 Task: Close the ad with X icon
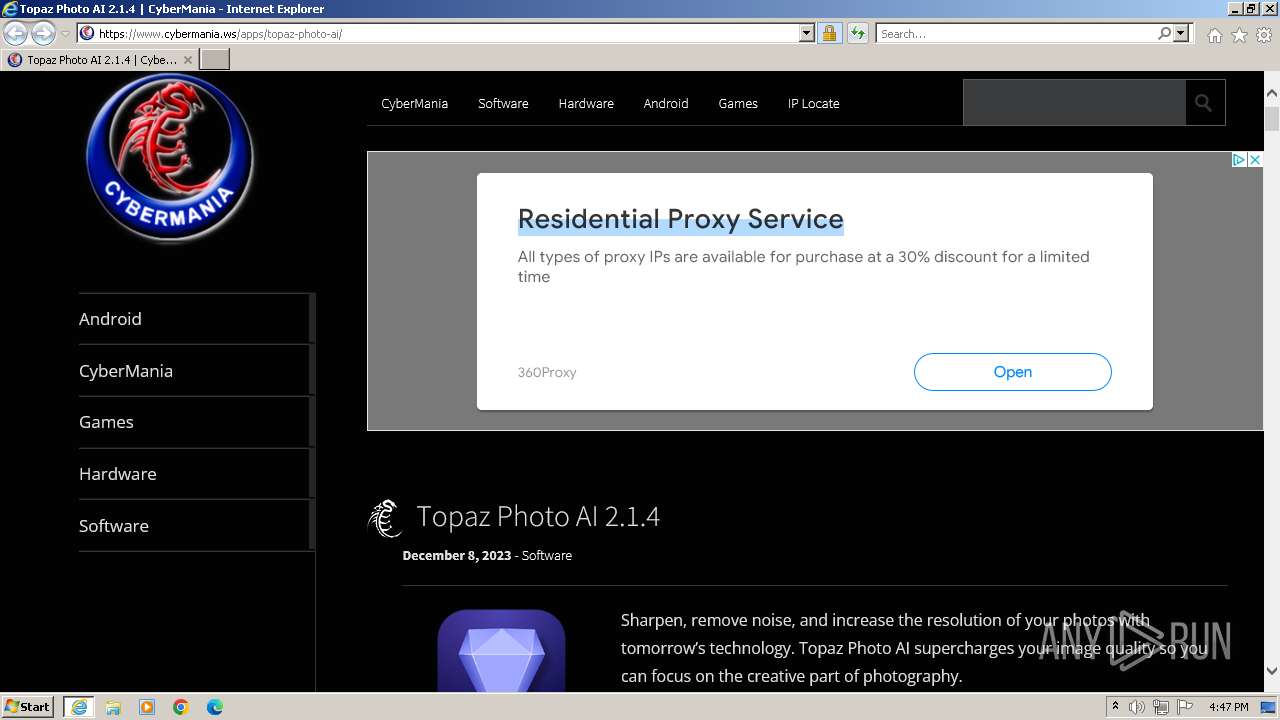coord(1254,159)
